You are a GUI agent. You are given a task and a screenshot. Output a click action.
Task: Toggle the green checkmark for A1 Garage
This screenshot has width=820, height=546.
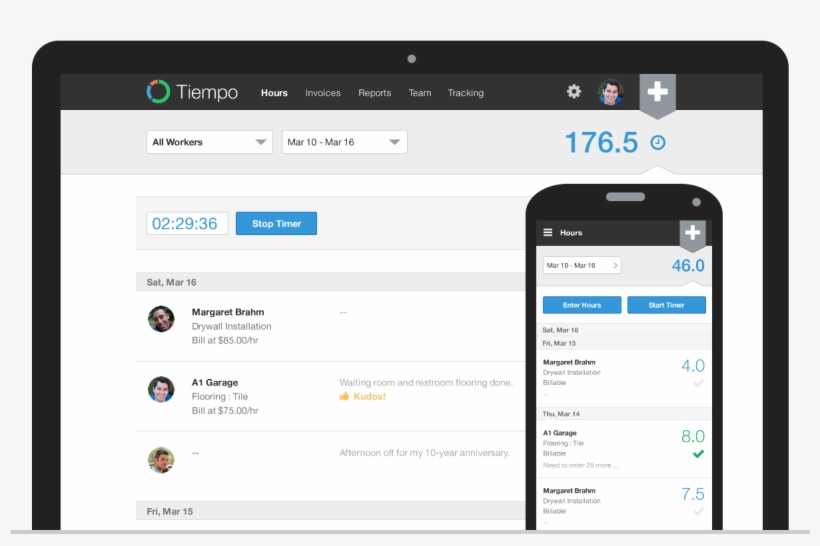pos(698,454)
